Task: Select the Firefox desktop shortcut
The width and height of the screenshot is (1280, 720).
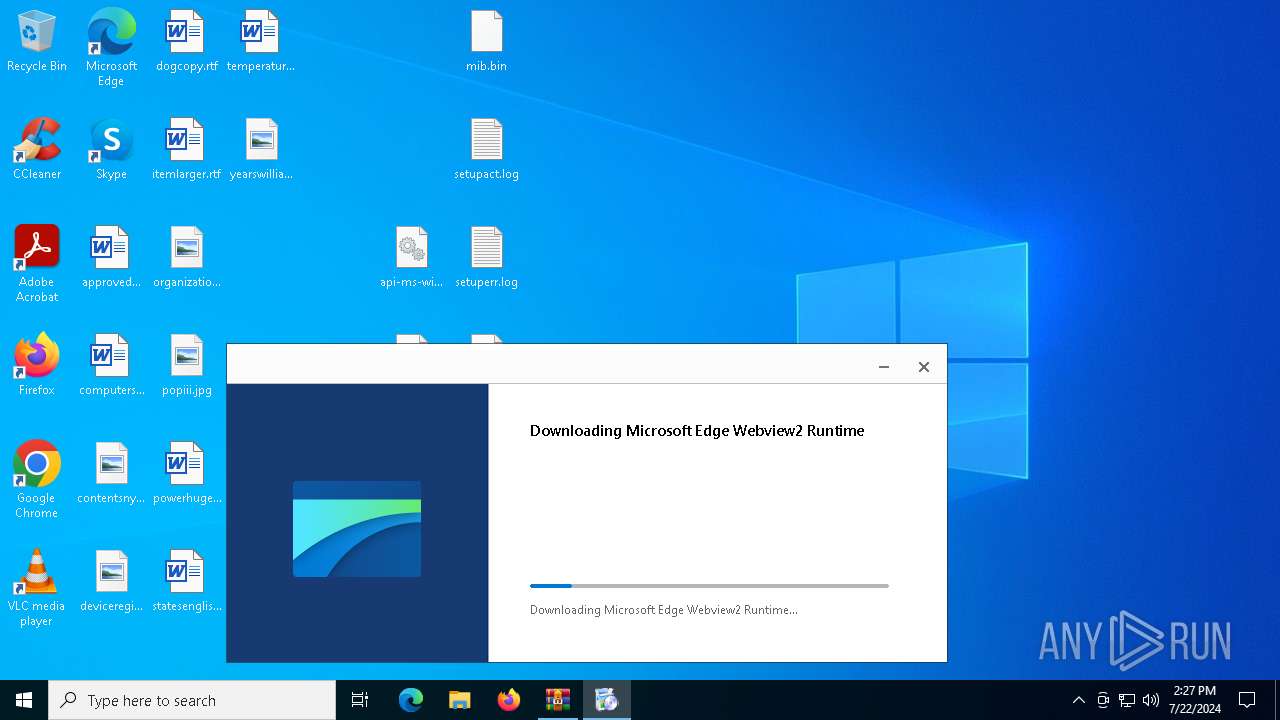Action: click(37, 366)
